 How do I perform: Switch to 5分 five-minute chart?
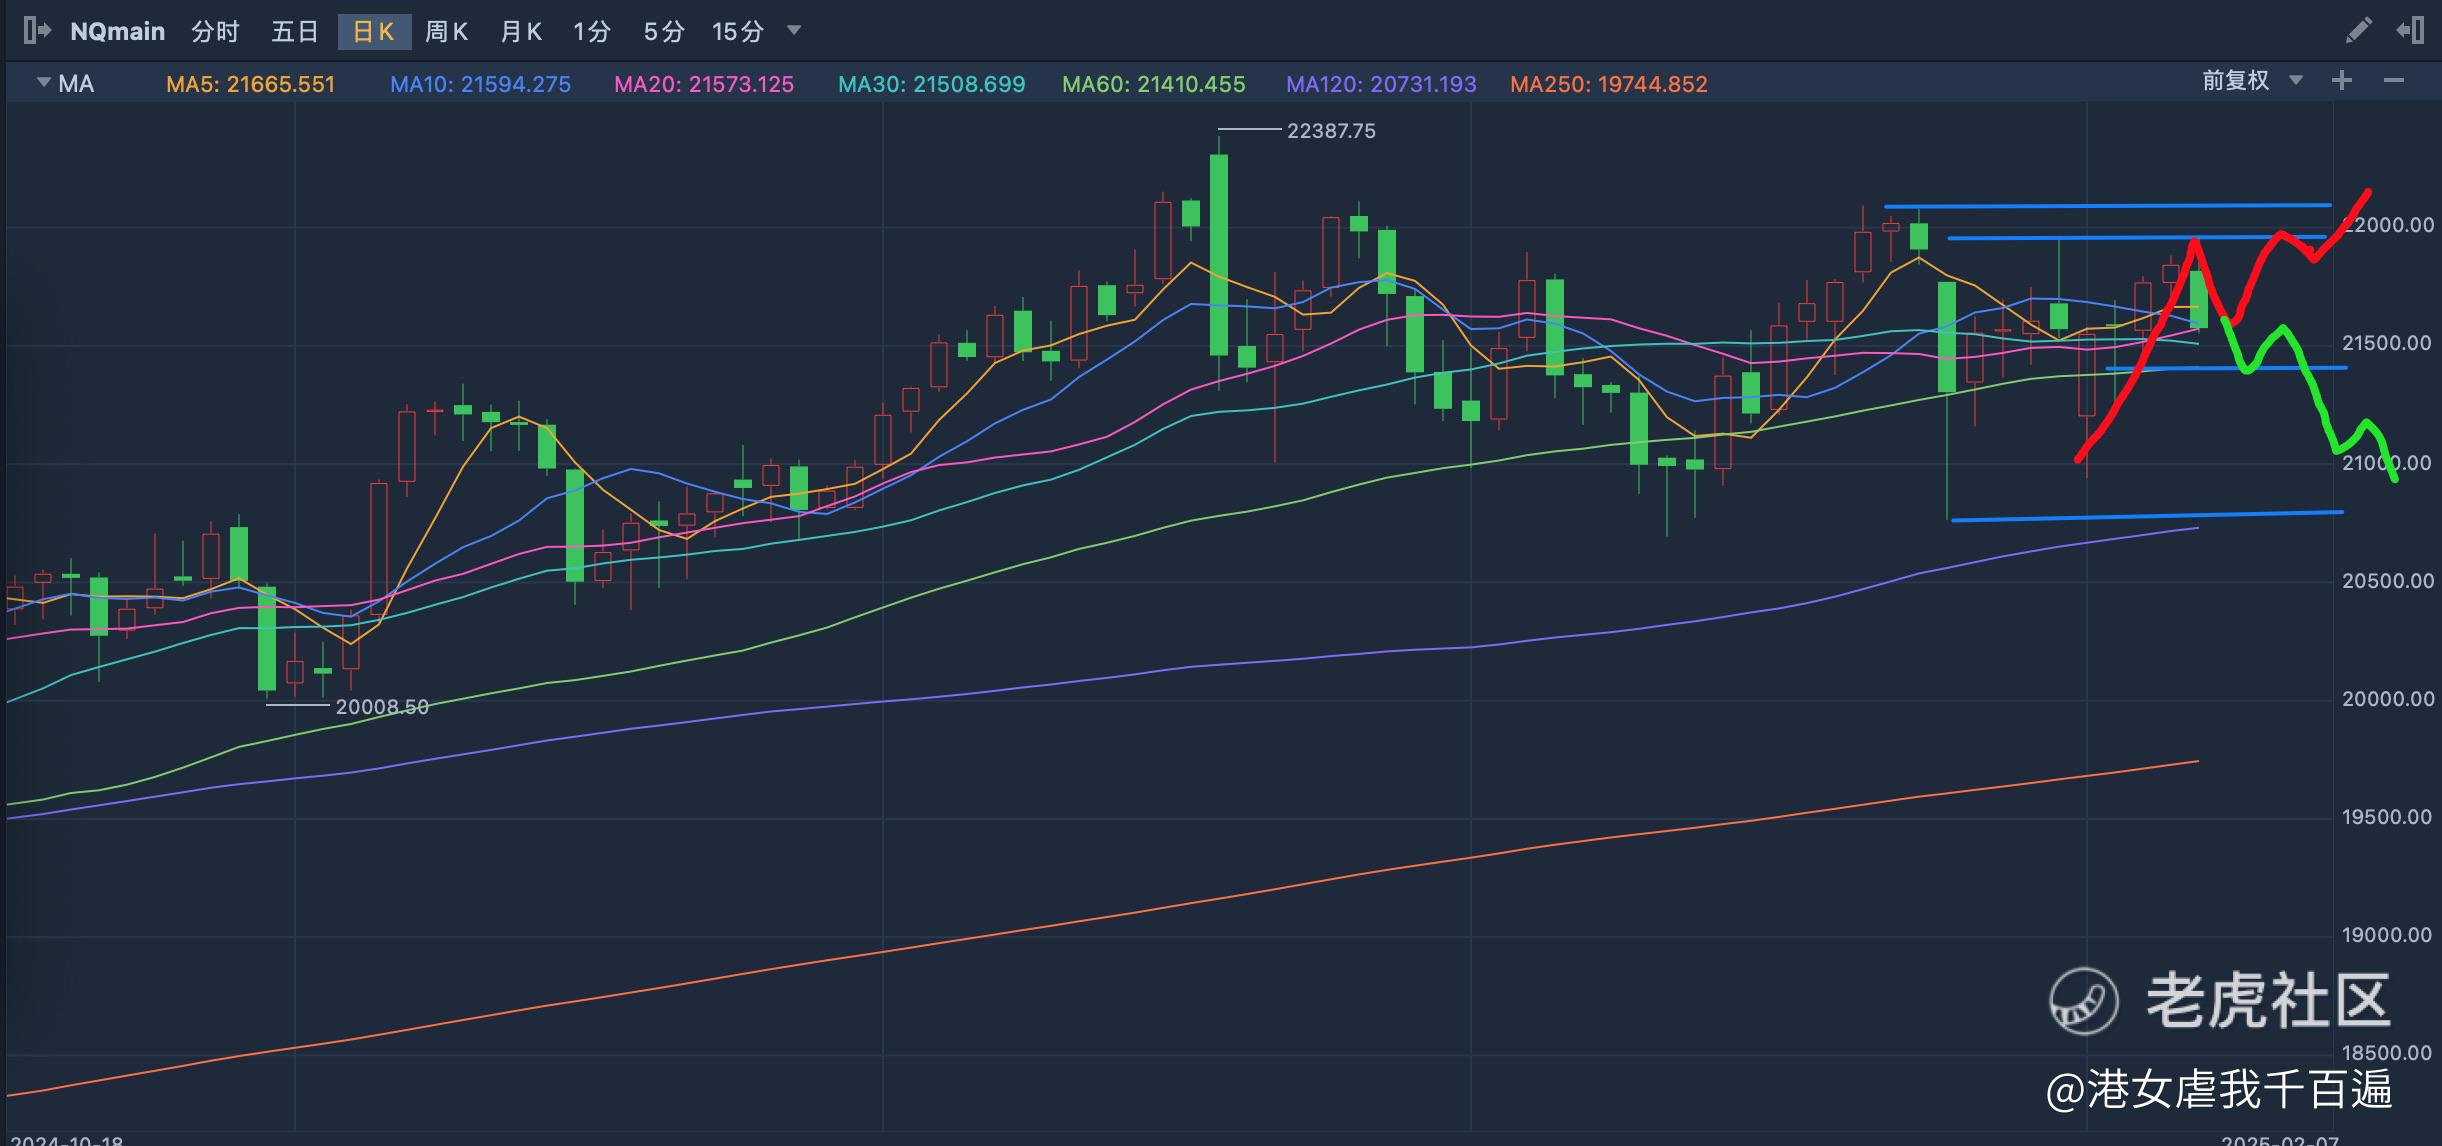click(x=664, y=32)
